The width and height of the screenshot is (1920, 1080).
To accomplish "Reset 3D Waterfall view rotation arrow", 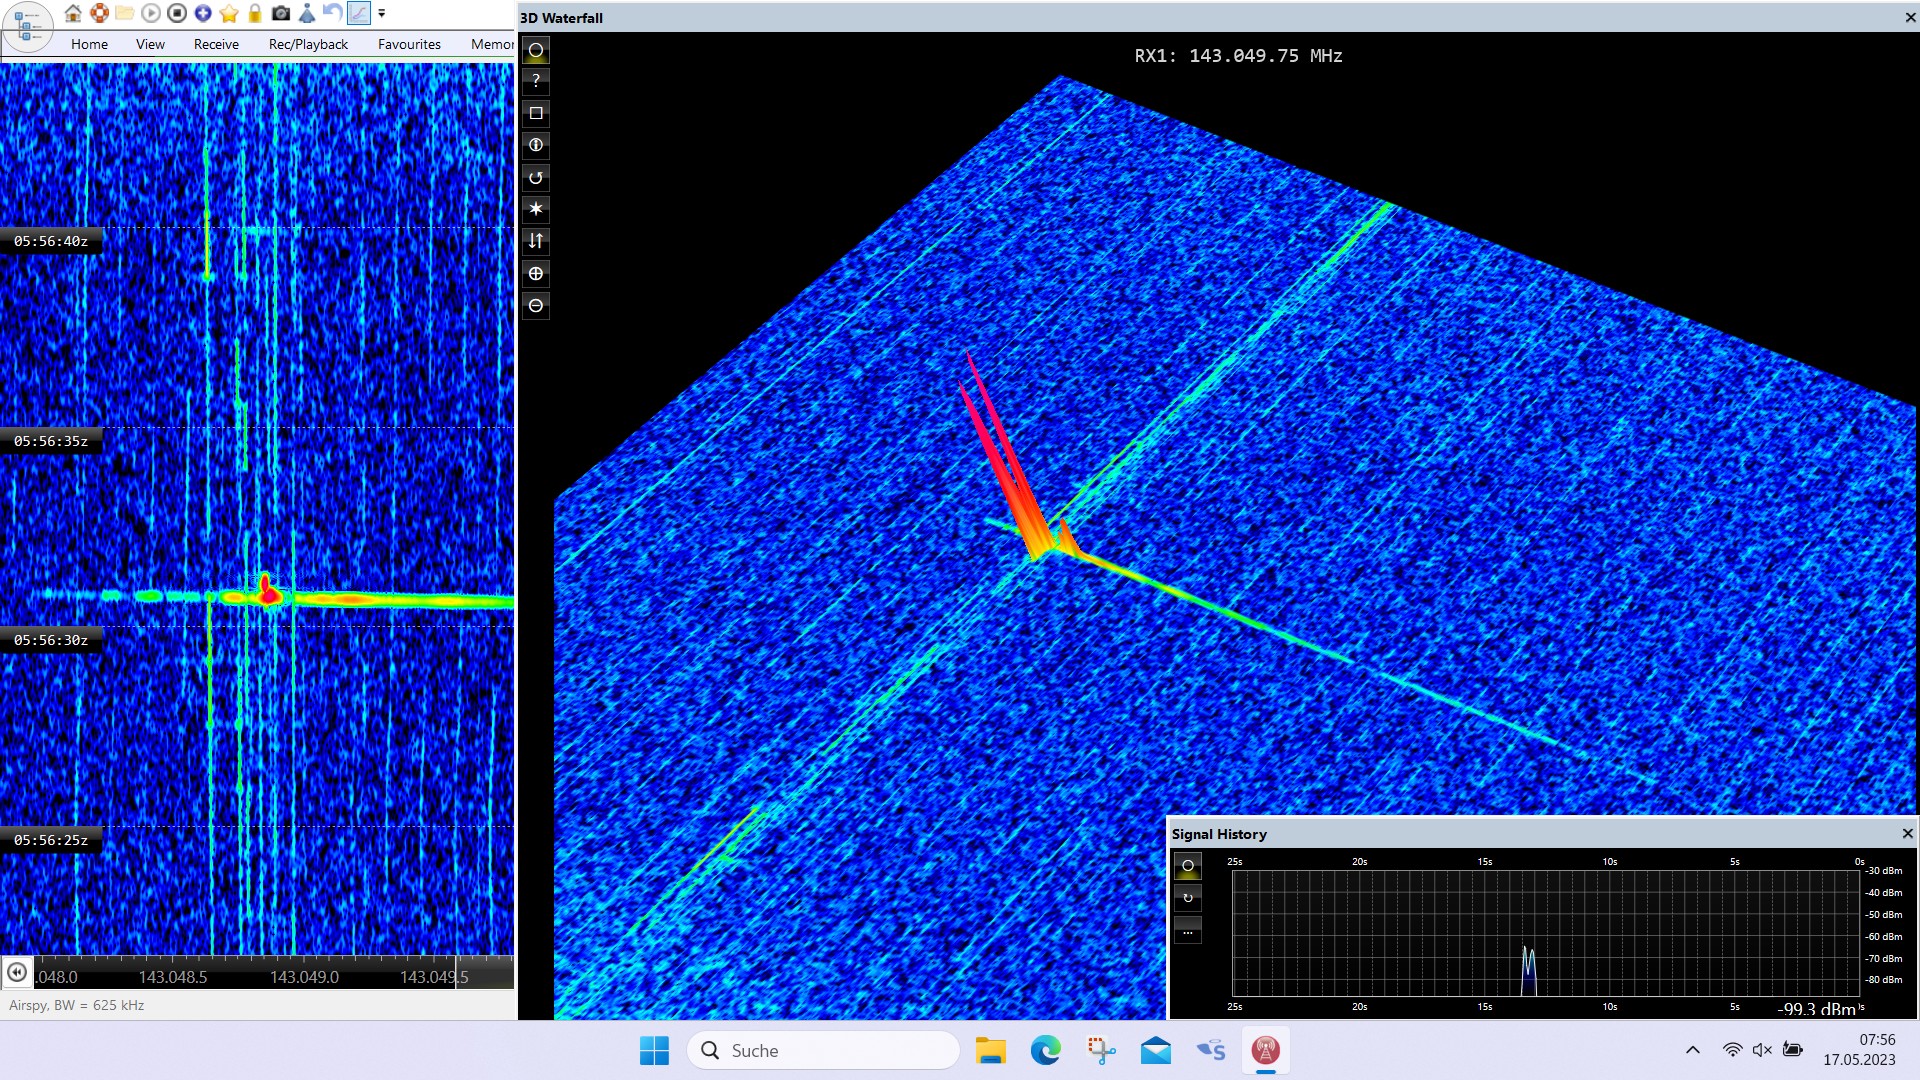I will click(536, 177).
